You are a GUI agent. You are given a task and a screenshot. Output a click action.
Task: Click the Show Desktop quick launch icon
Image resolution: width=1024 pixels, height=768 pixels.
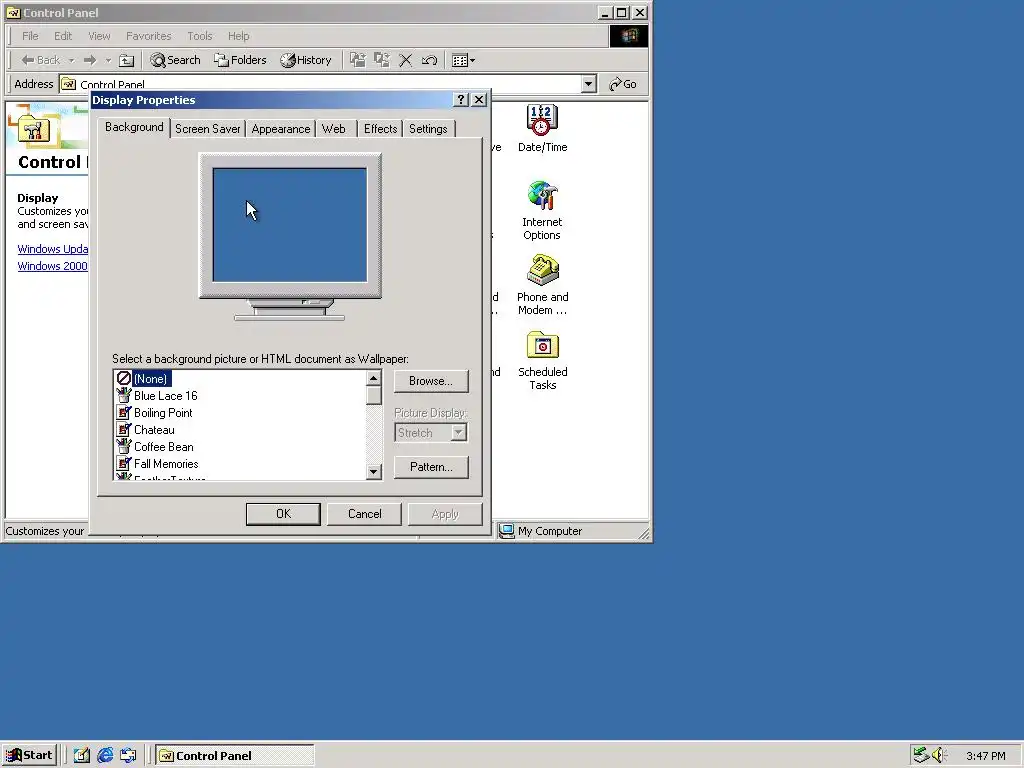click(82, 756)
